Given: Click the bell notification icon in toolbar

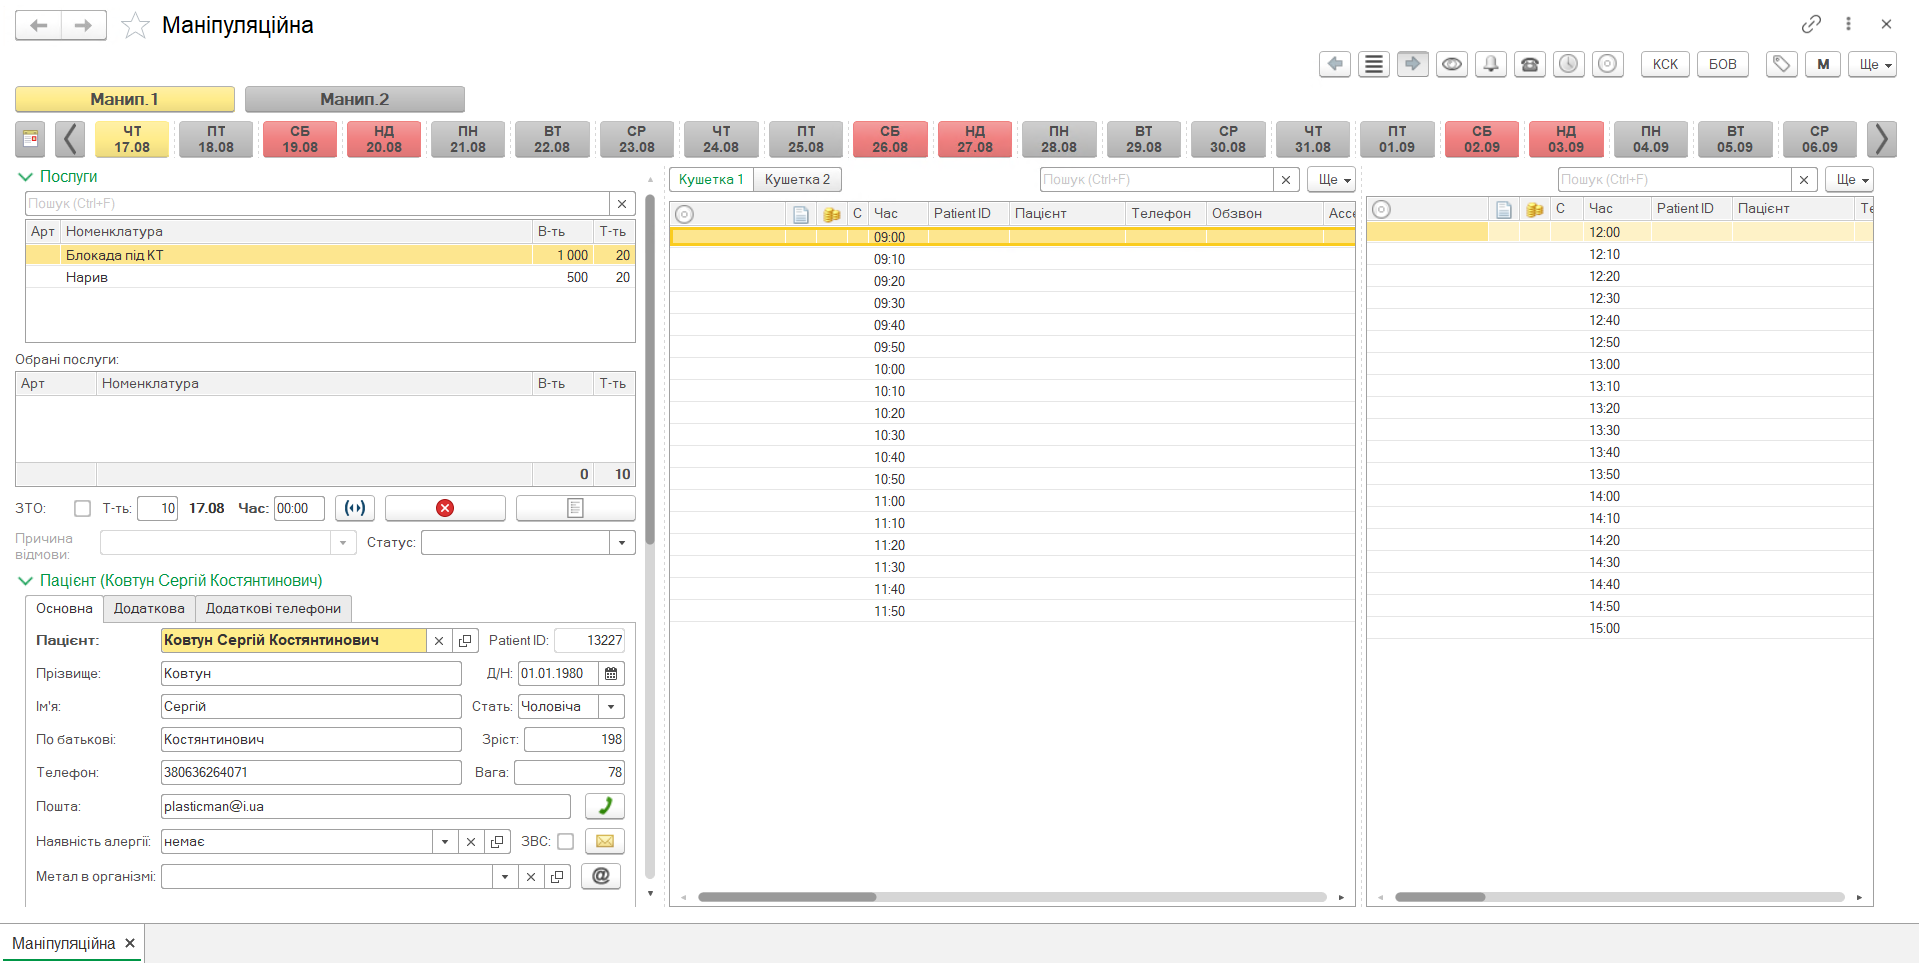Looking at the screenshot, I should [x=1490, y=64].
